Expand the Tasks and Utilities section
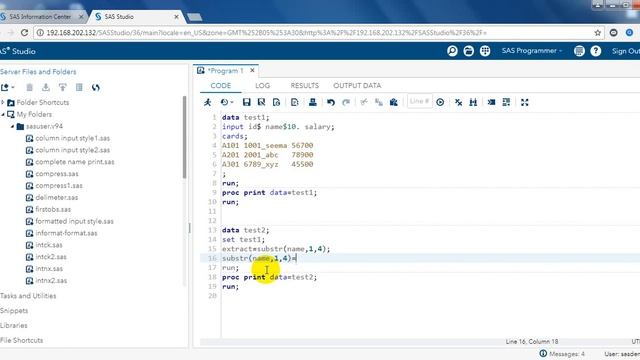The image size is (640, 360). 28,296
